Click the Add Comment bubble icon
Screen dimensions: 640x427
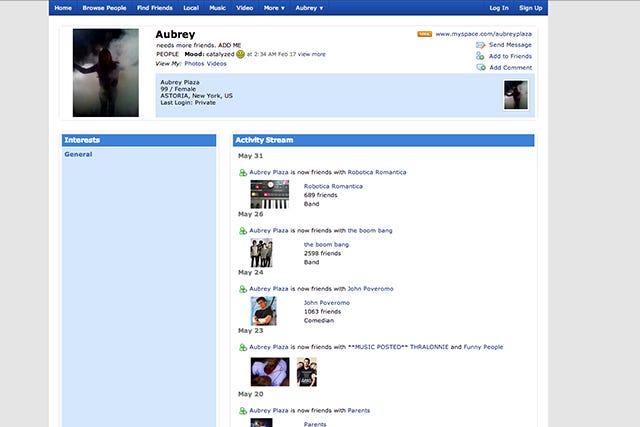pos(481,67)
